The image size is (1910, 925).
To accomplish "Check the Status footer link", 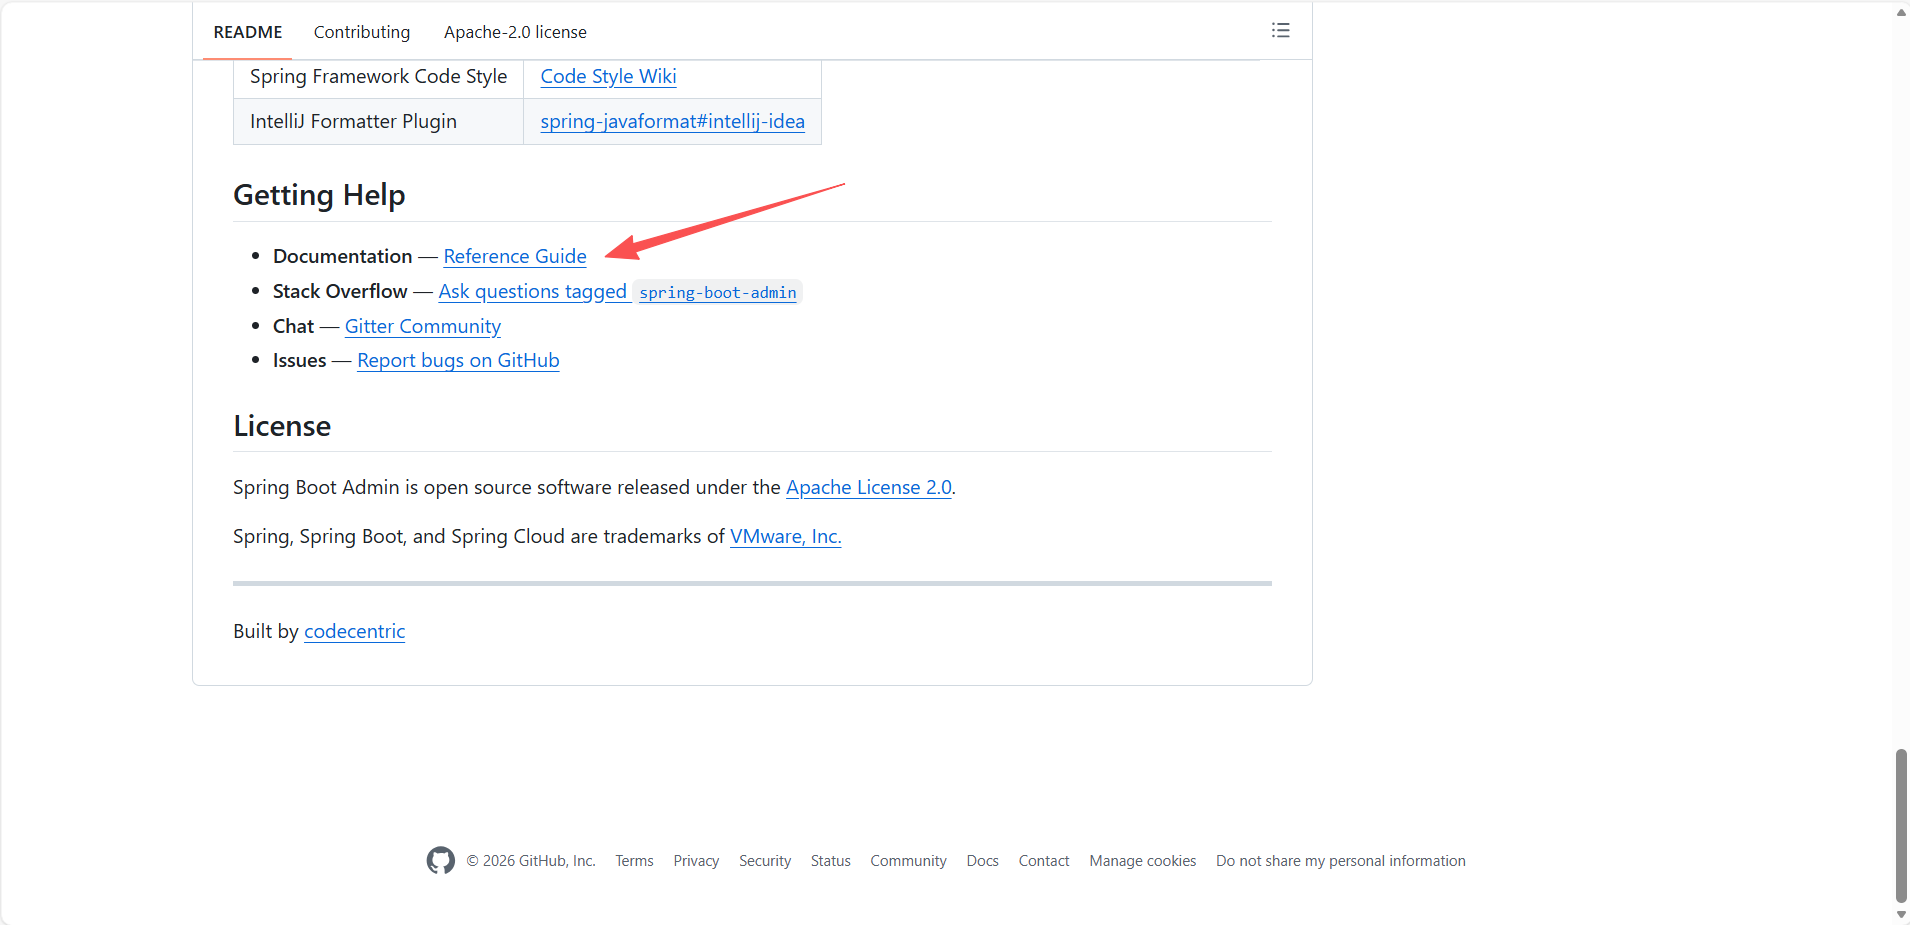I will 831,861.
